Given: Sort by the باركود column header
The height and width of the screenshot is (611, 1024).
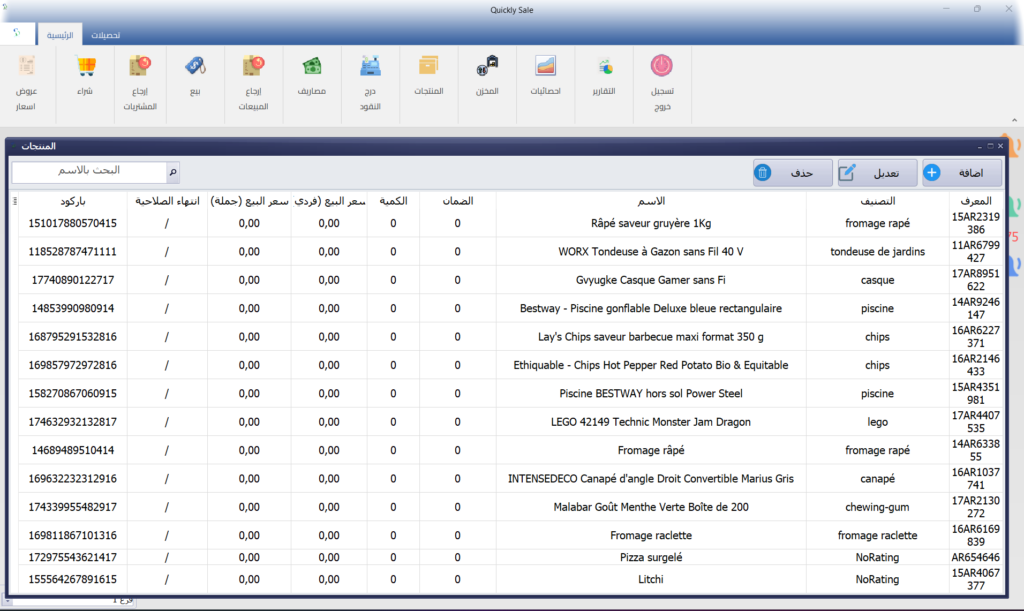Looking at the screenshot, I should [72, 201].
